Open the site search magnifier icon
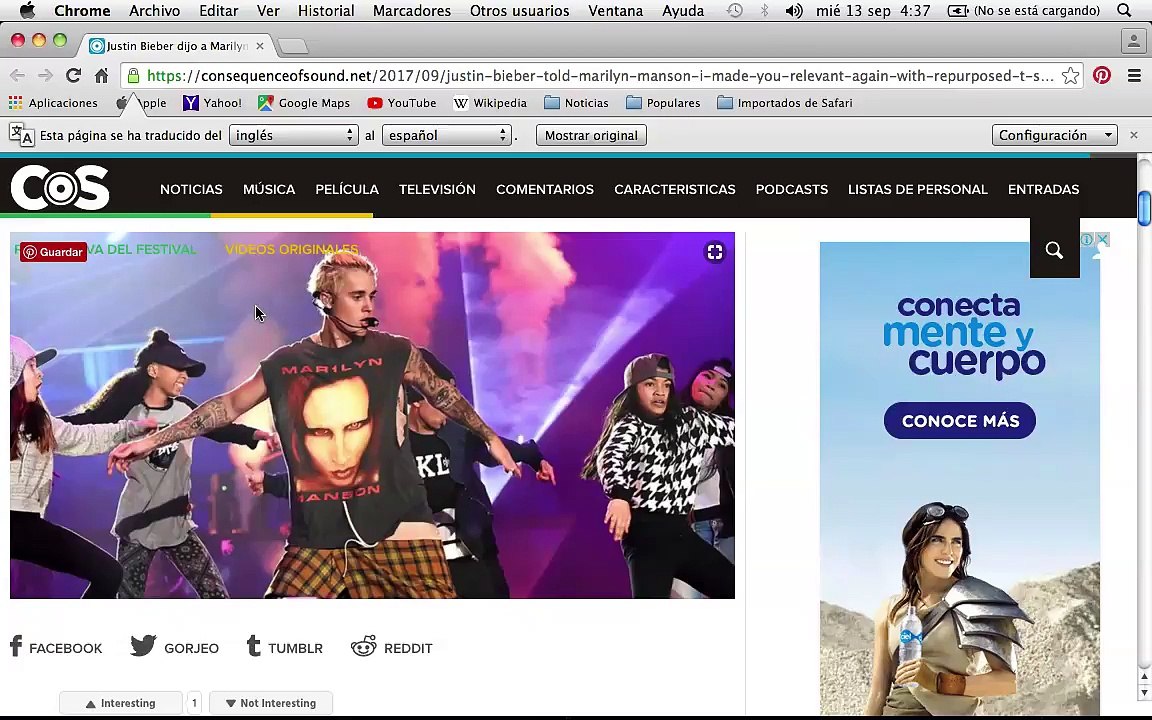Viewport: 1152px width, 720px height. (x=1054, y=251)
